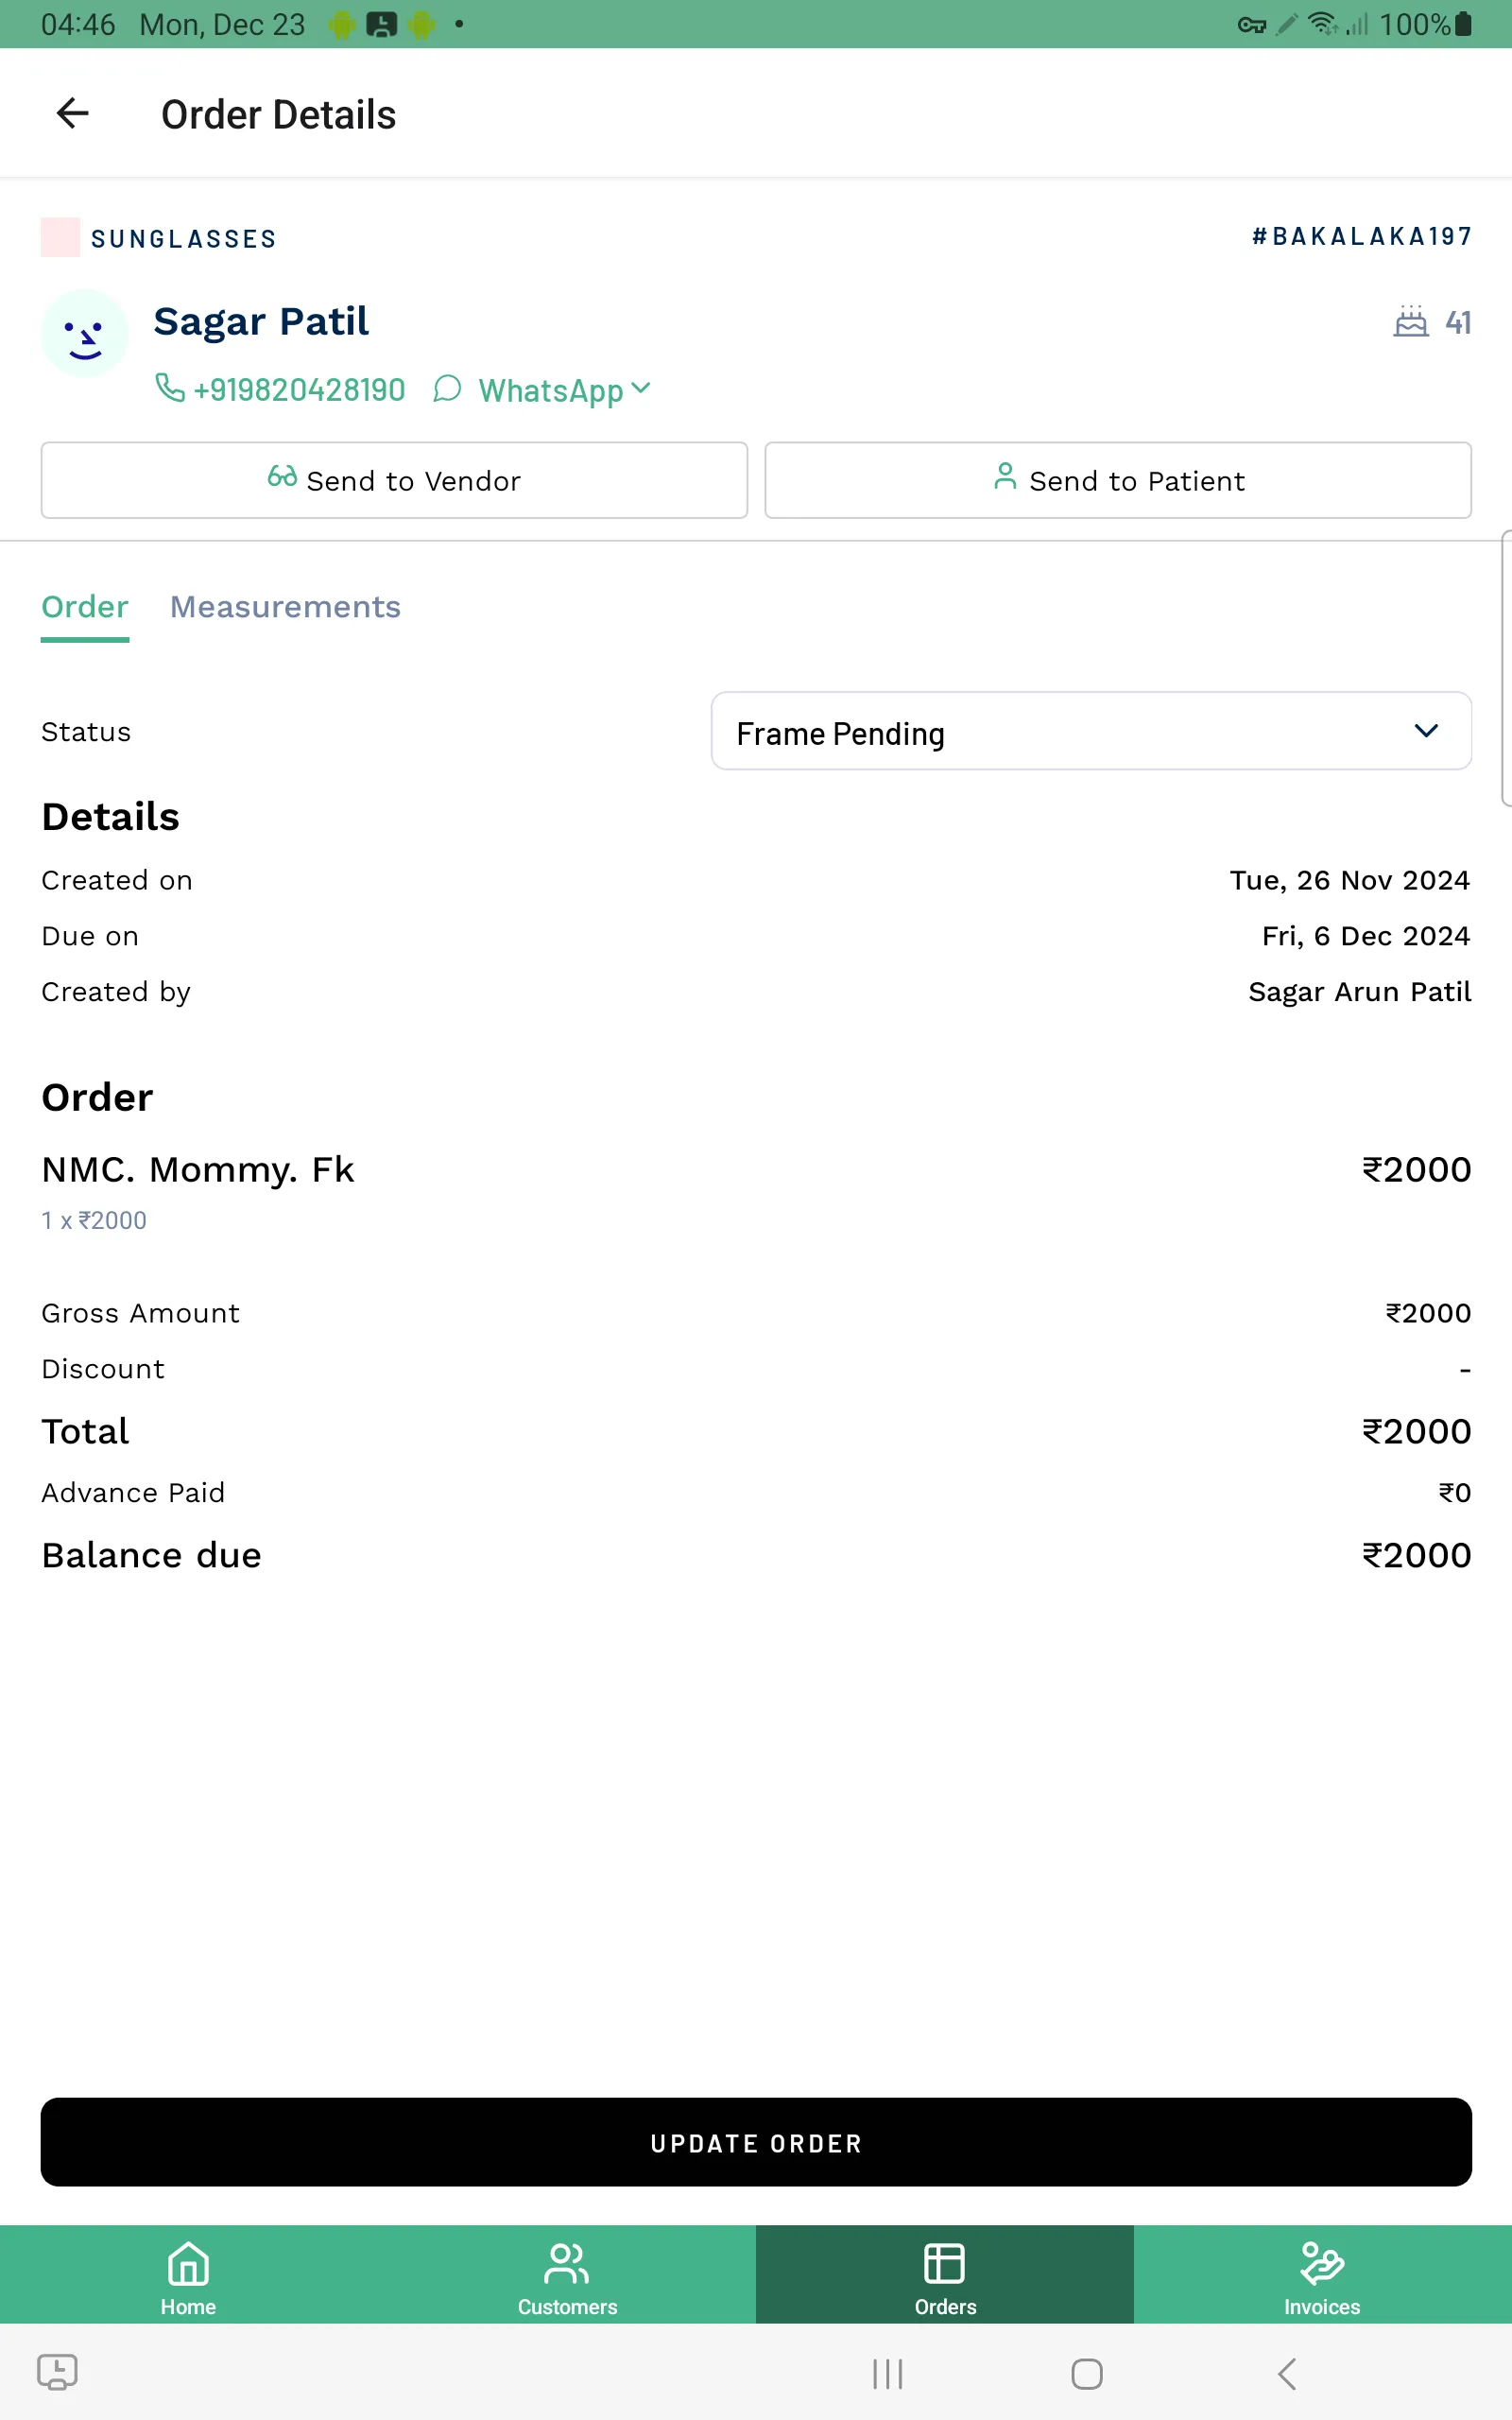Tap the glasses icon in Send to Vendor

coord(282,477)
